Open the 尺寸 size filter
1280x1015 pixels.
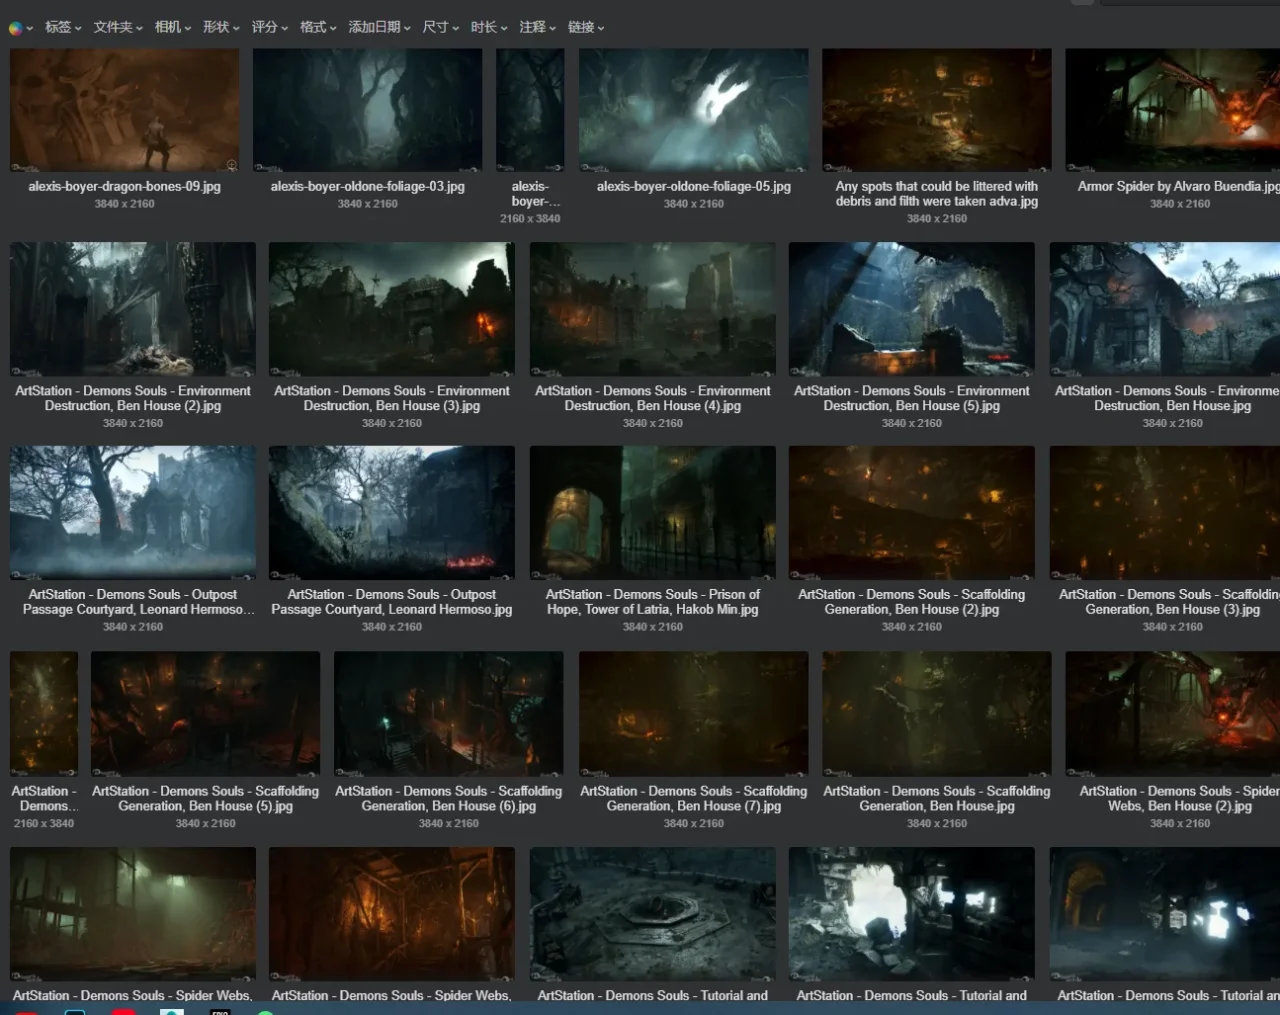click(440, 27)
